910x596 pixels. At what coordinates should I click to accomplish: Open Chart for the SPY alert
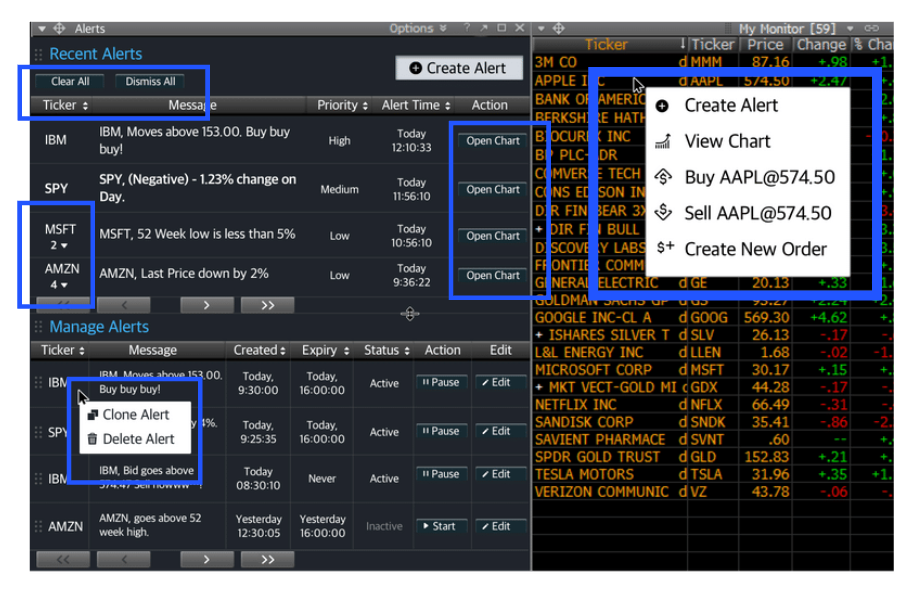pos(493,189)
